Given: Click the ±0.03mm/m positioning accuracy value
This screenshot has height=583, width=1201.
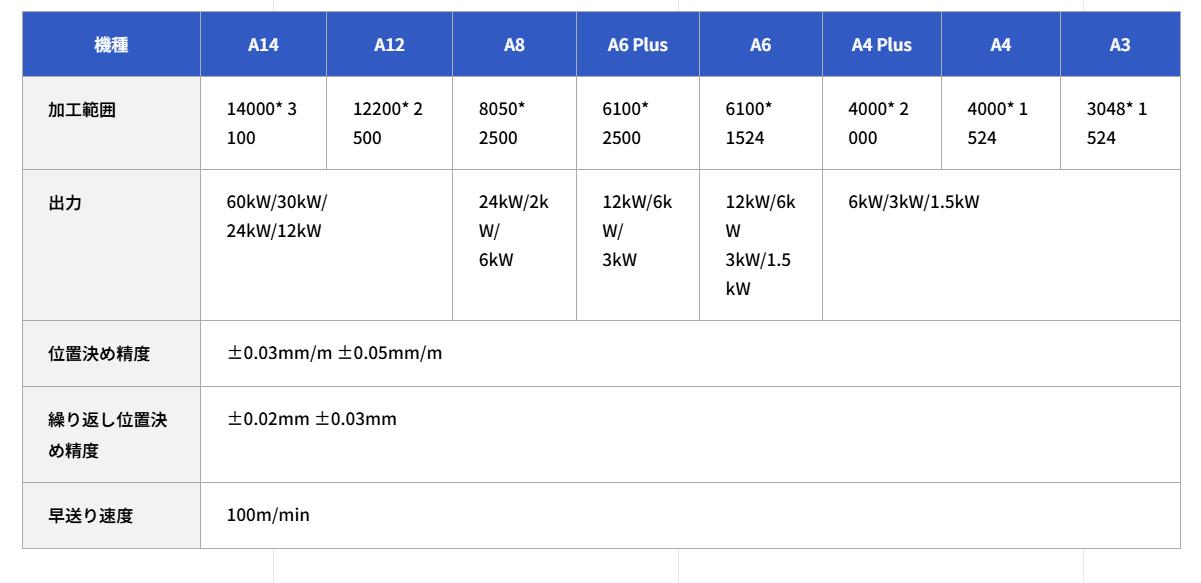Looking at the screenshot, I should pyautogui.click(x=280, y=354).
